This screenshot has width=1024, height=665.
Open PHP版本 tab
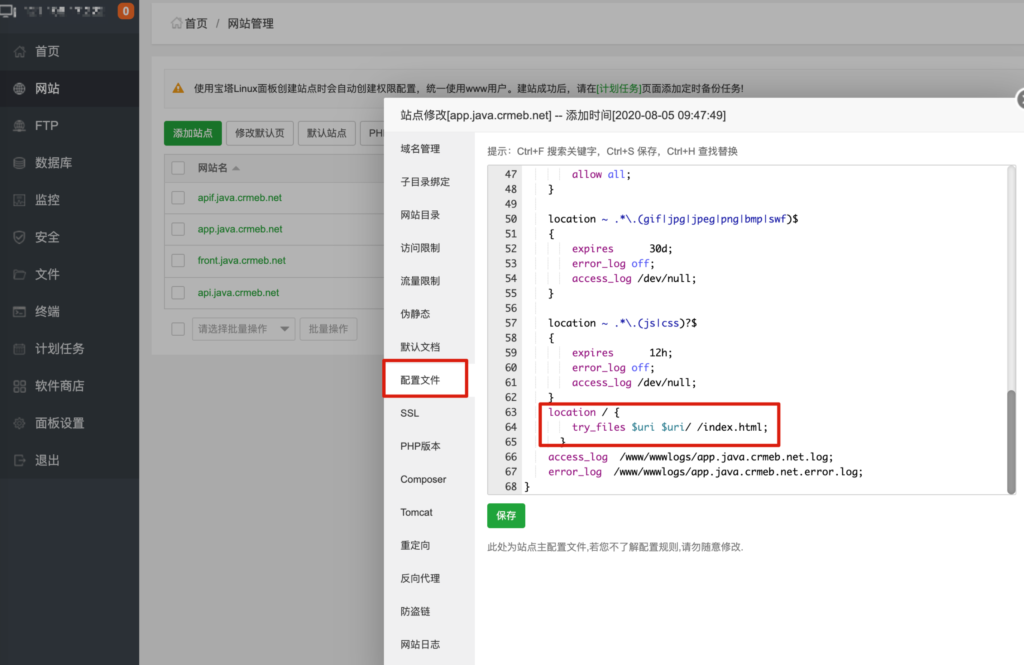point(421,446)
